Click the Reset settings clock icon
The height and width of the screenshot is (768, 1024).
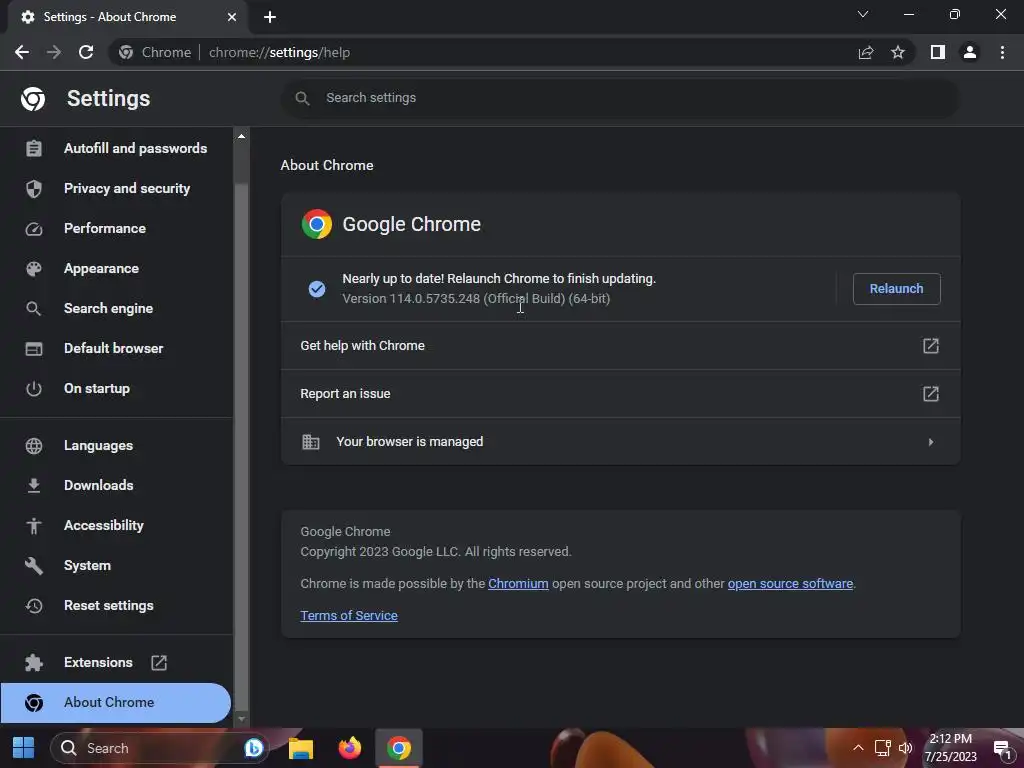(x=34, y=605)
